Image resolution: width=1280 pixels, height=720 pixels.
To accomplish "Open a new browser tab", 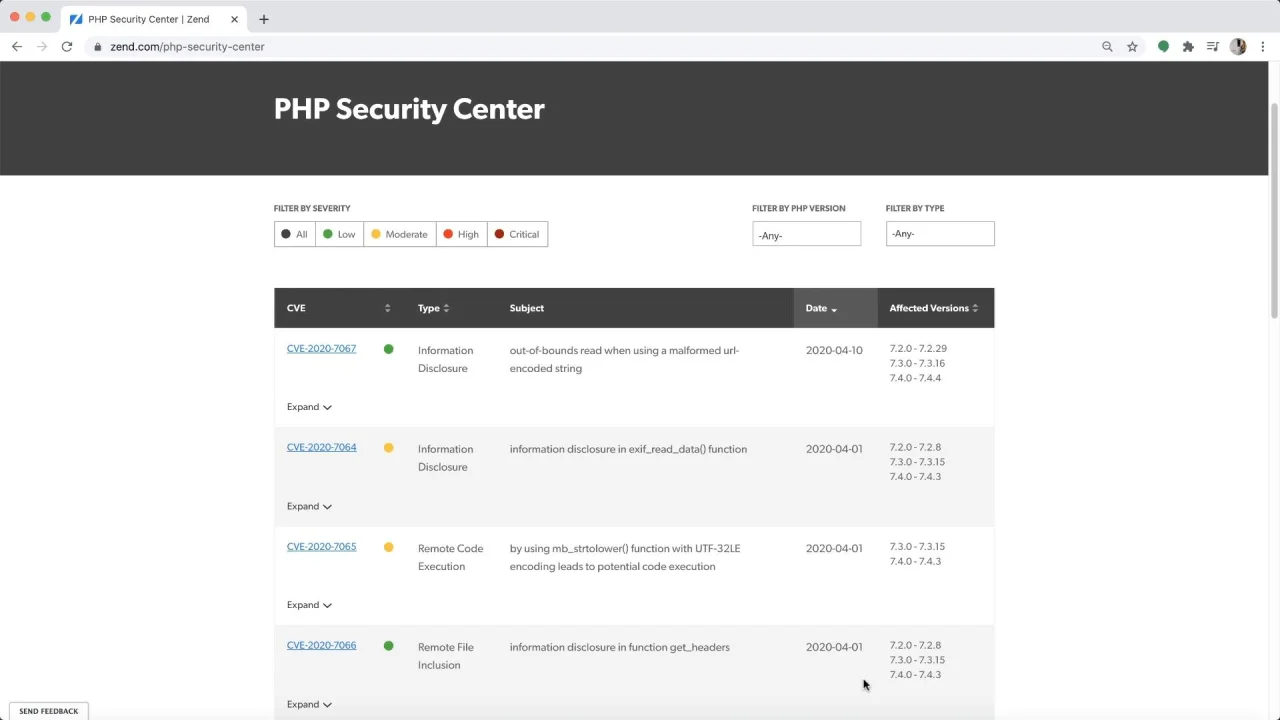I will pyautogui.click(x=264, y=19).
